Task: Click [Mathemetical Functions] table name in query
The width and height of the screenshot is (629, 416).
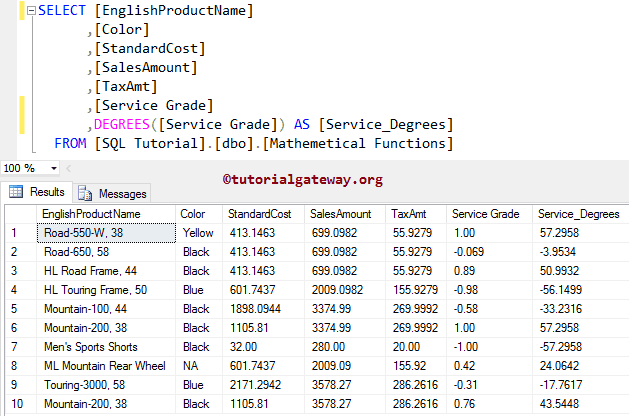Action: click(x=358, y=143)
